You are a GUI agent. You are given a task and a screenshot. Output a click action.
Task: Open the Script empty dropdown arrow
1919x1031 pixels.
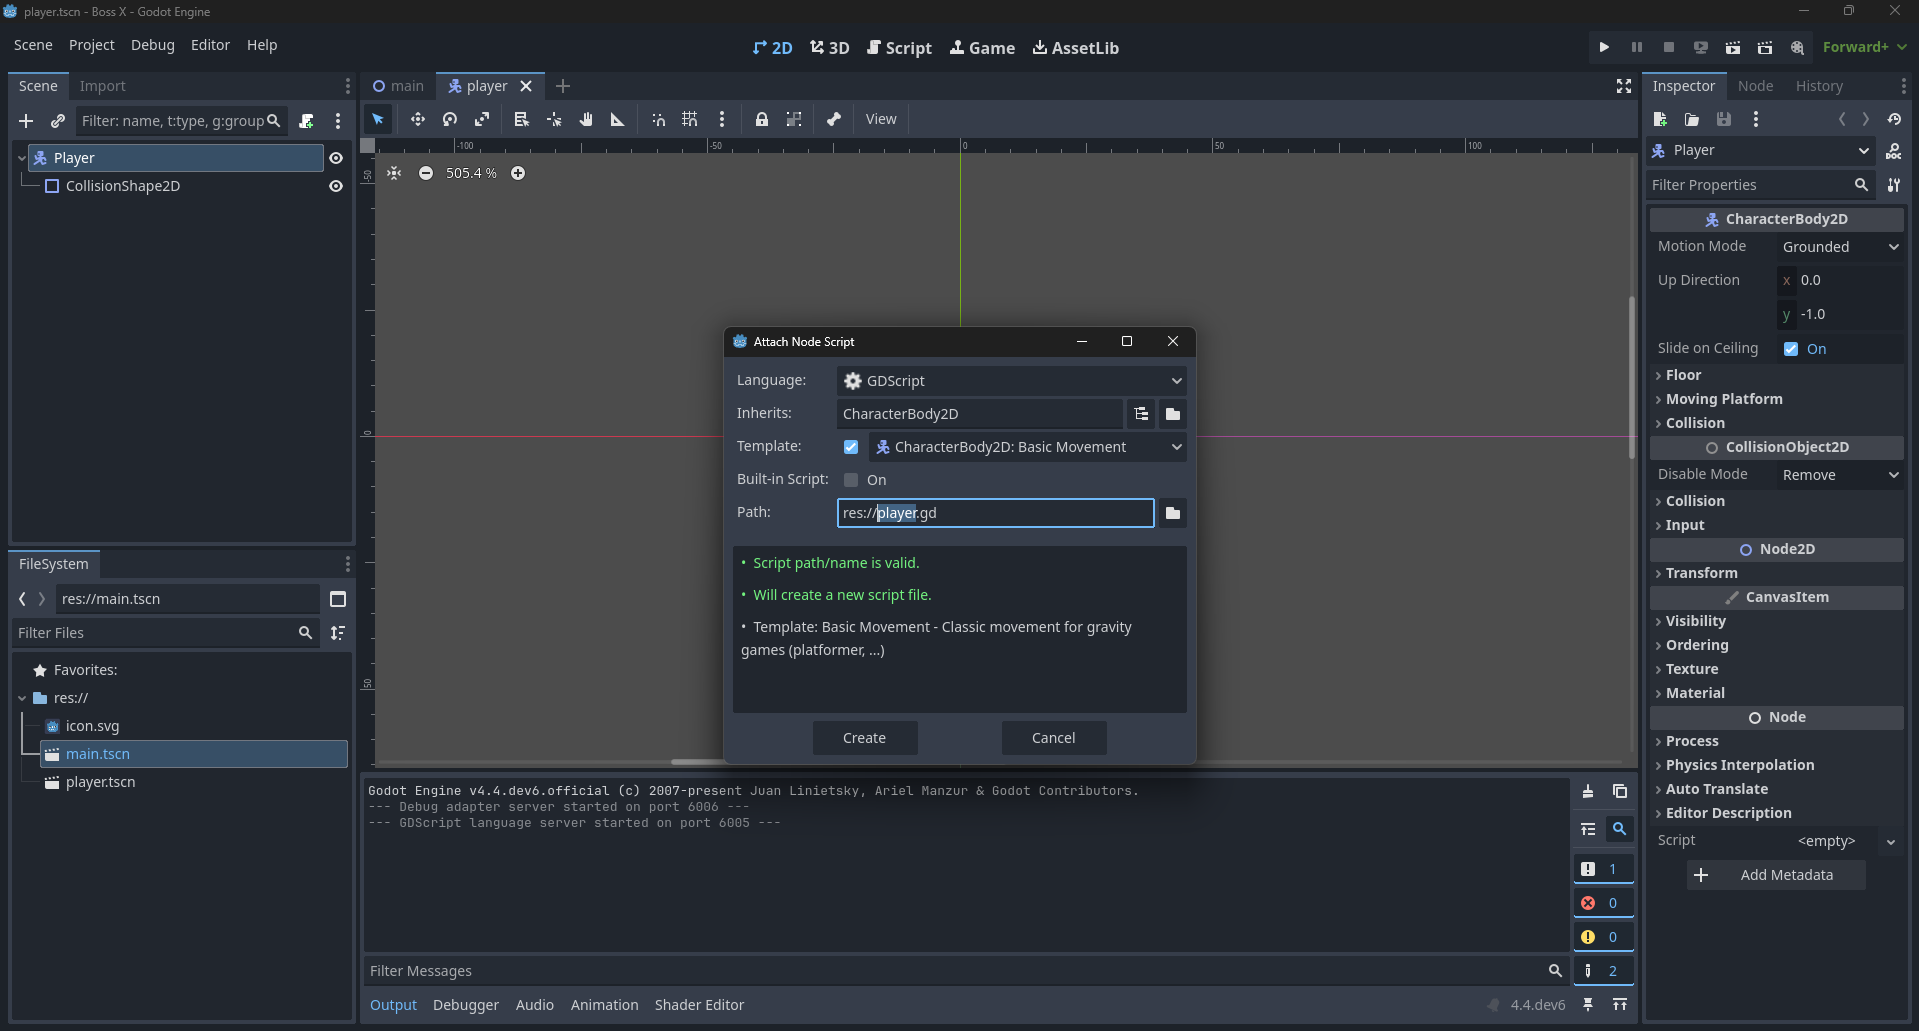click(x=1891, y=842)
